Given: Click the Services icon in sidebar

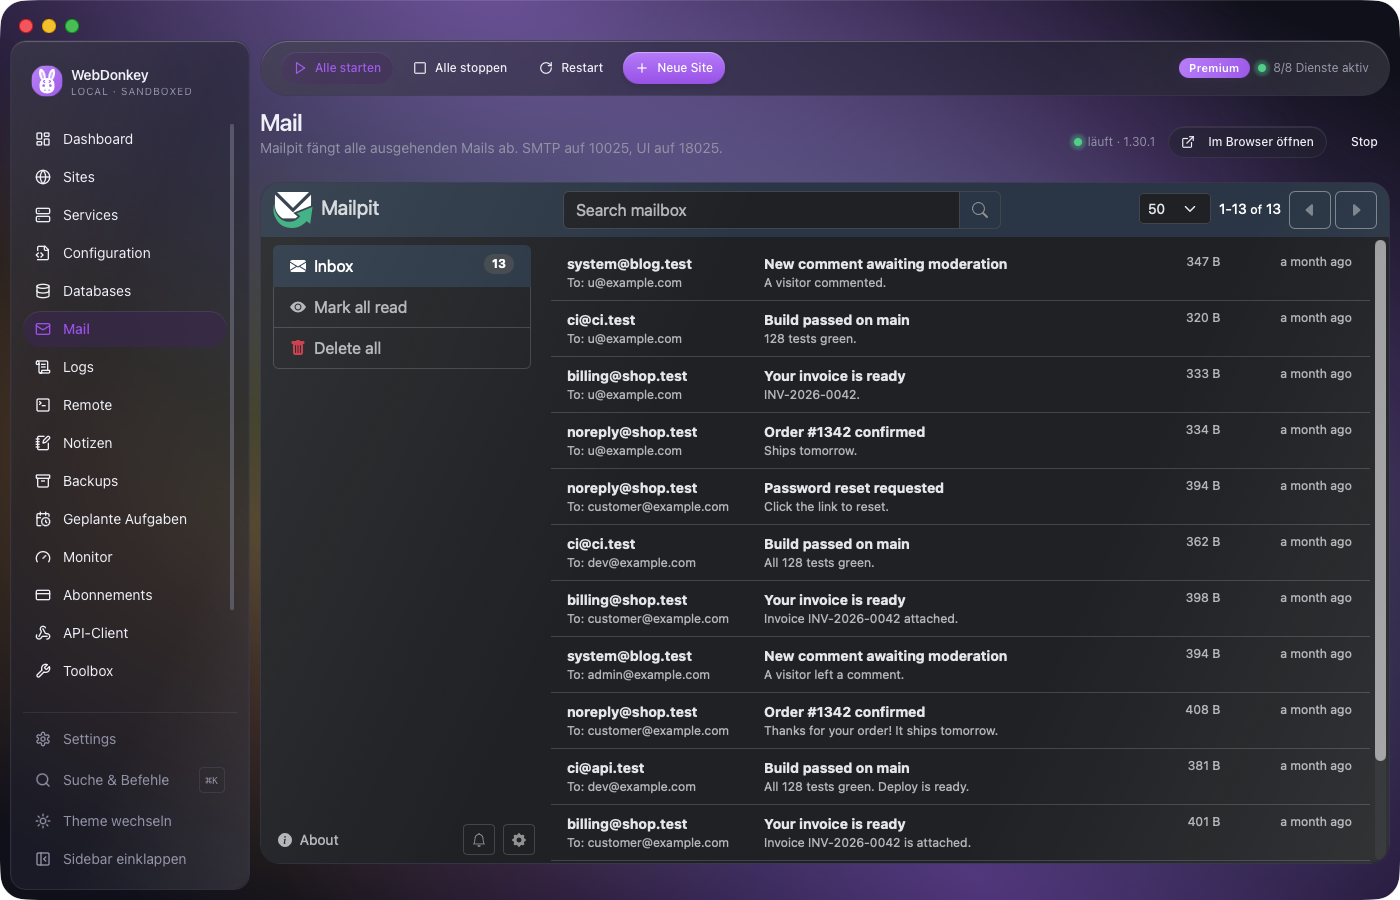Looking at the screenshot, I should tap(43, 215).
